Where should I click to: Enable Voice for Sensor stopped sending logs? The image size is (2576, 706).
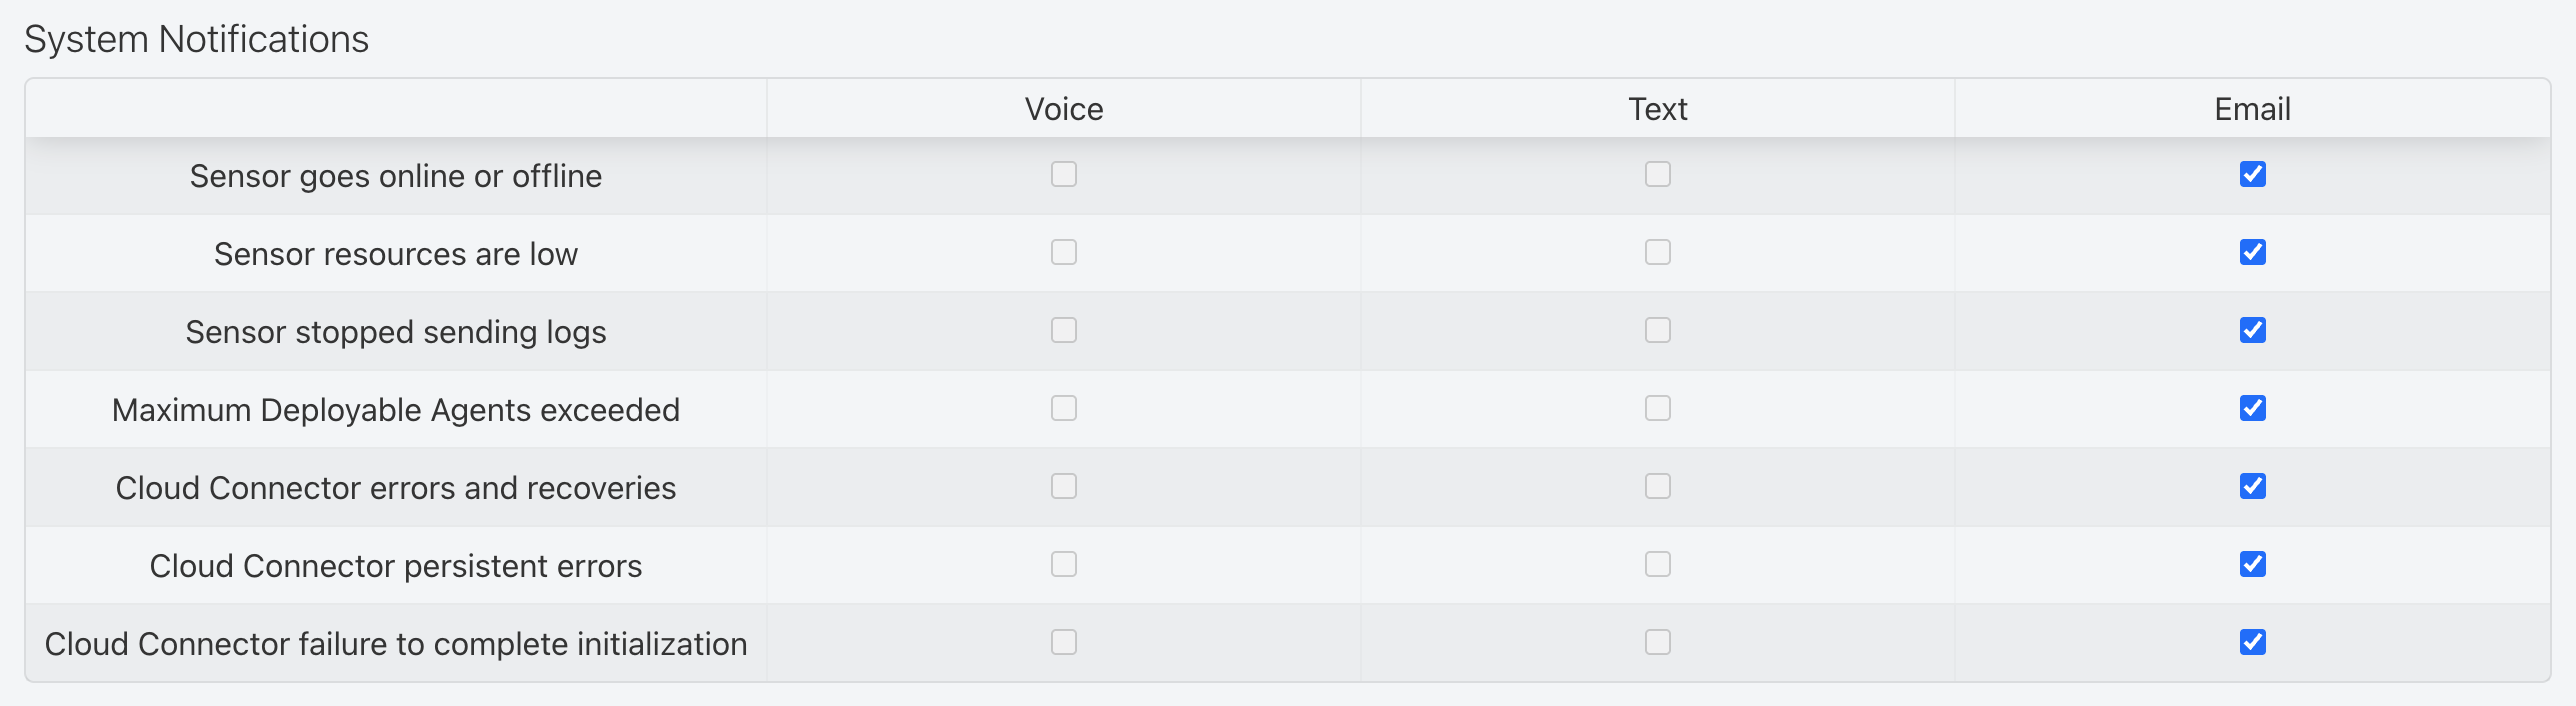tap(1064, 330)
